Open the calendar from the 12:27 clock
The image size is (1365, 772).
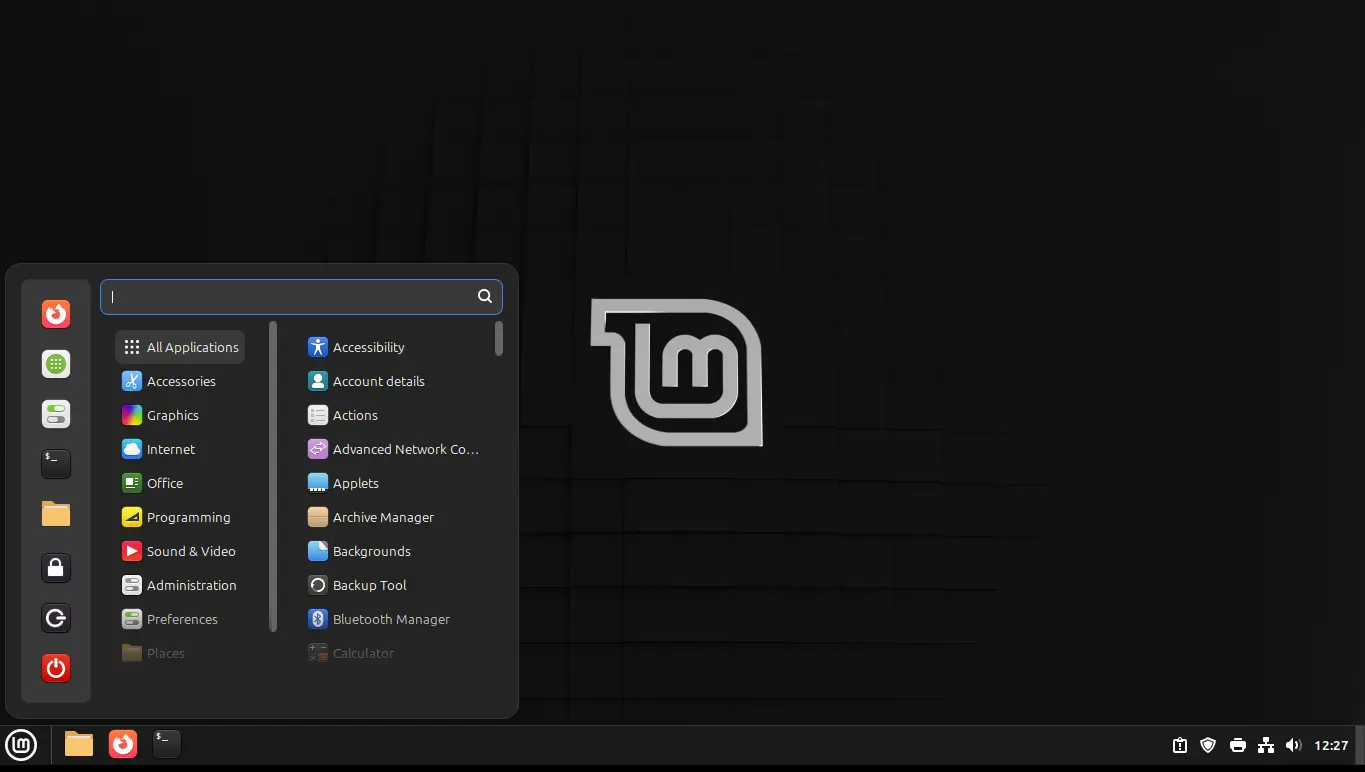[x=1331, y=745]
